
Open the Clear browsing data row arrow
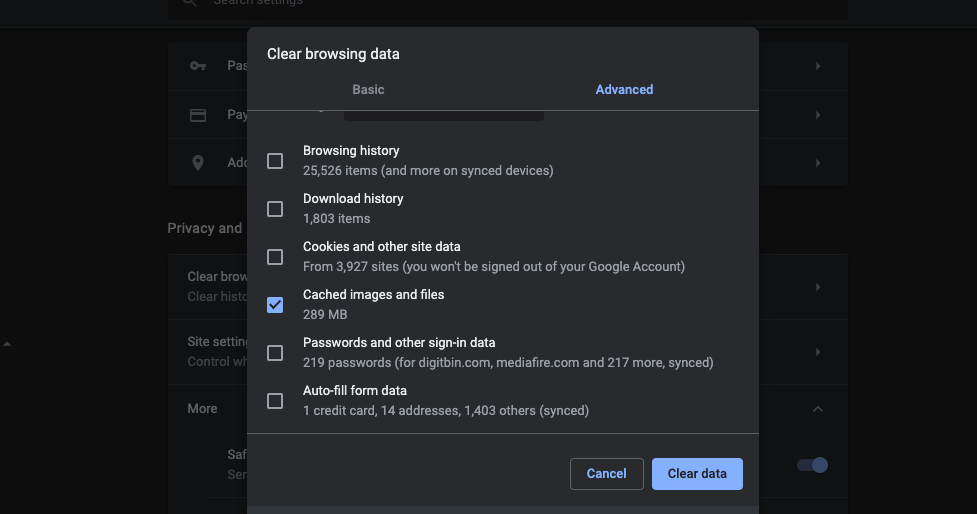coord(817,287)
